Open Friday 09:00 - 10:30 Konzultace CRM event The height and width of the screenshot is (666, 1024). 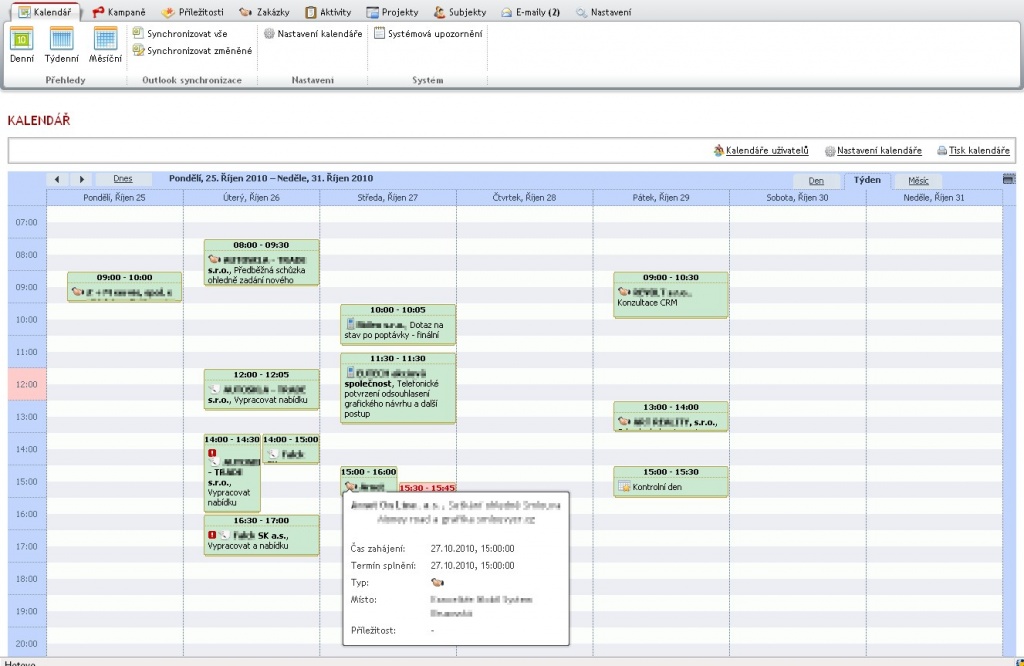[x=671, y=294]
